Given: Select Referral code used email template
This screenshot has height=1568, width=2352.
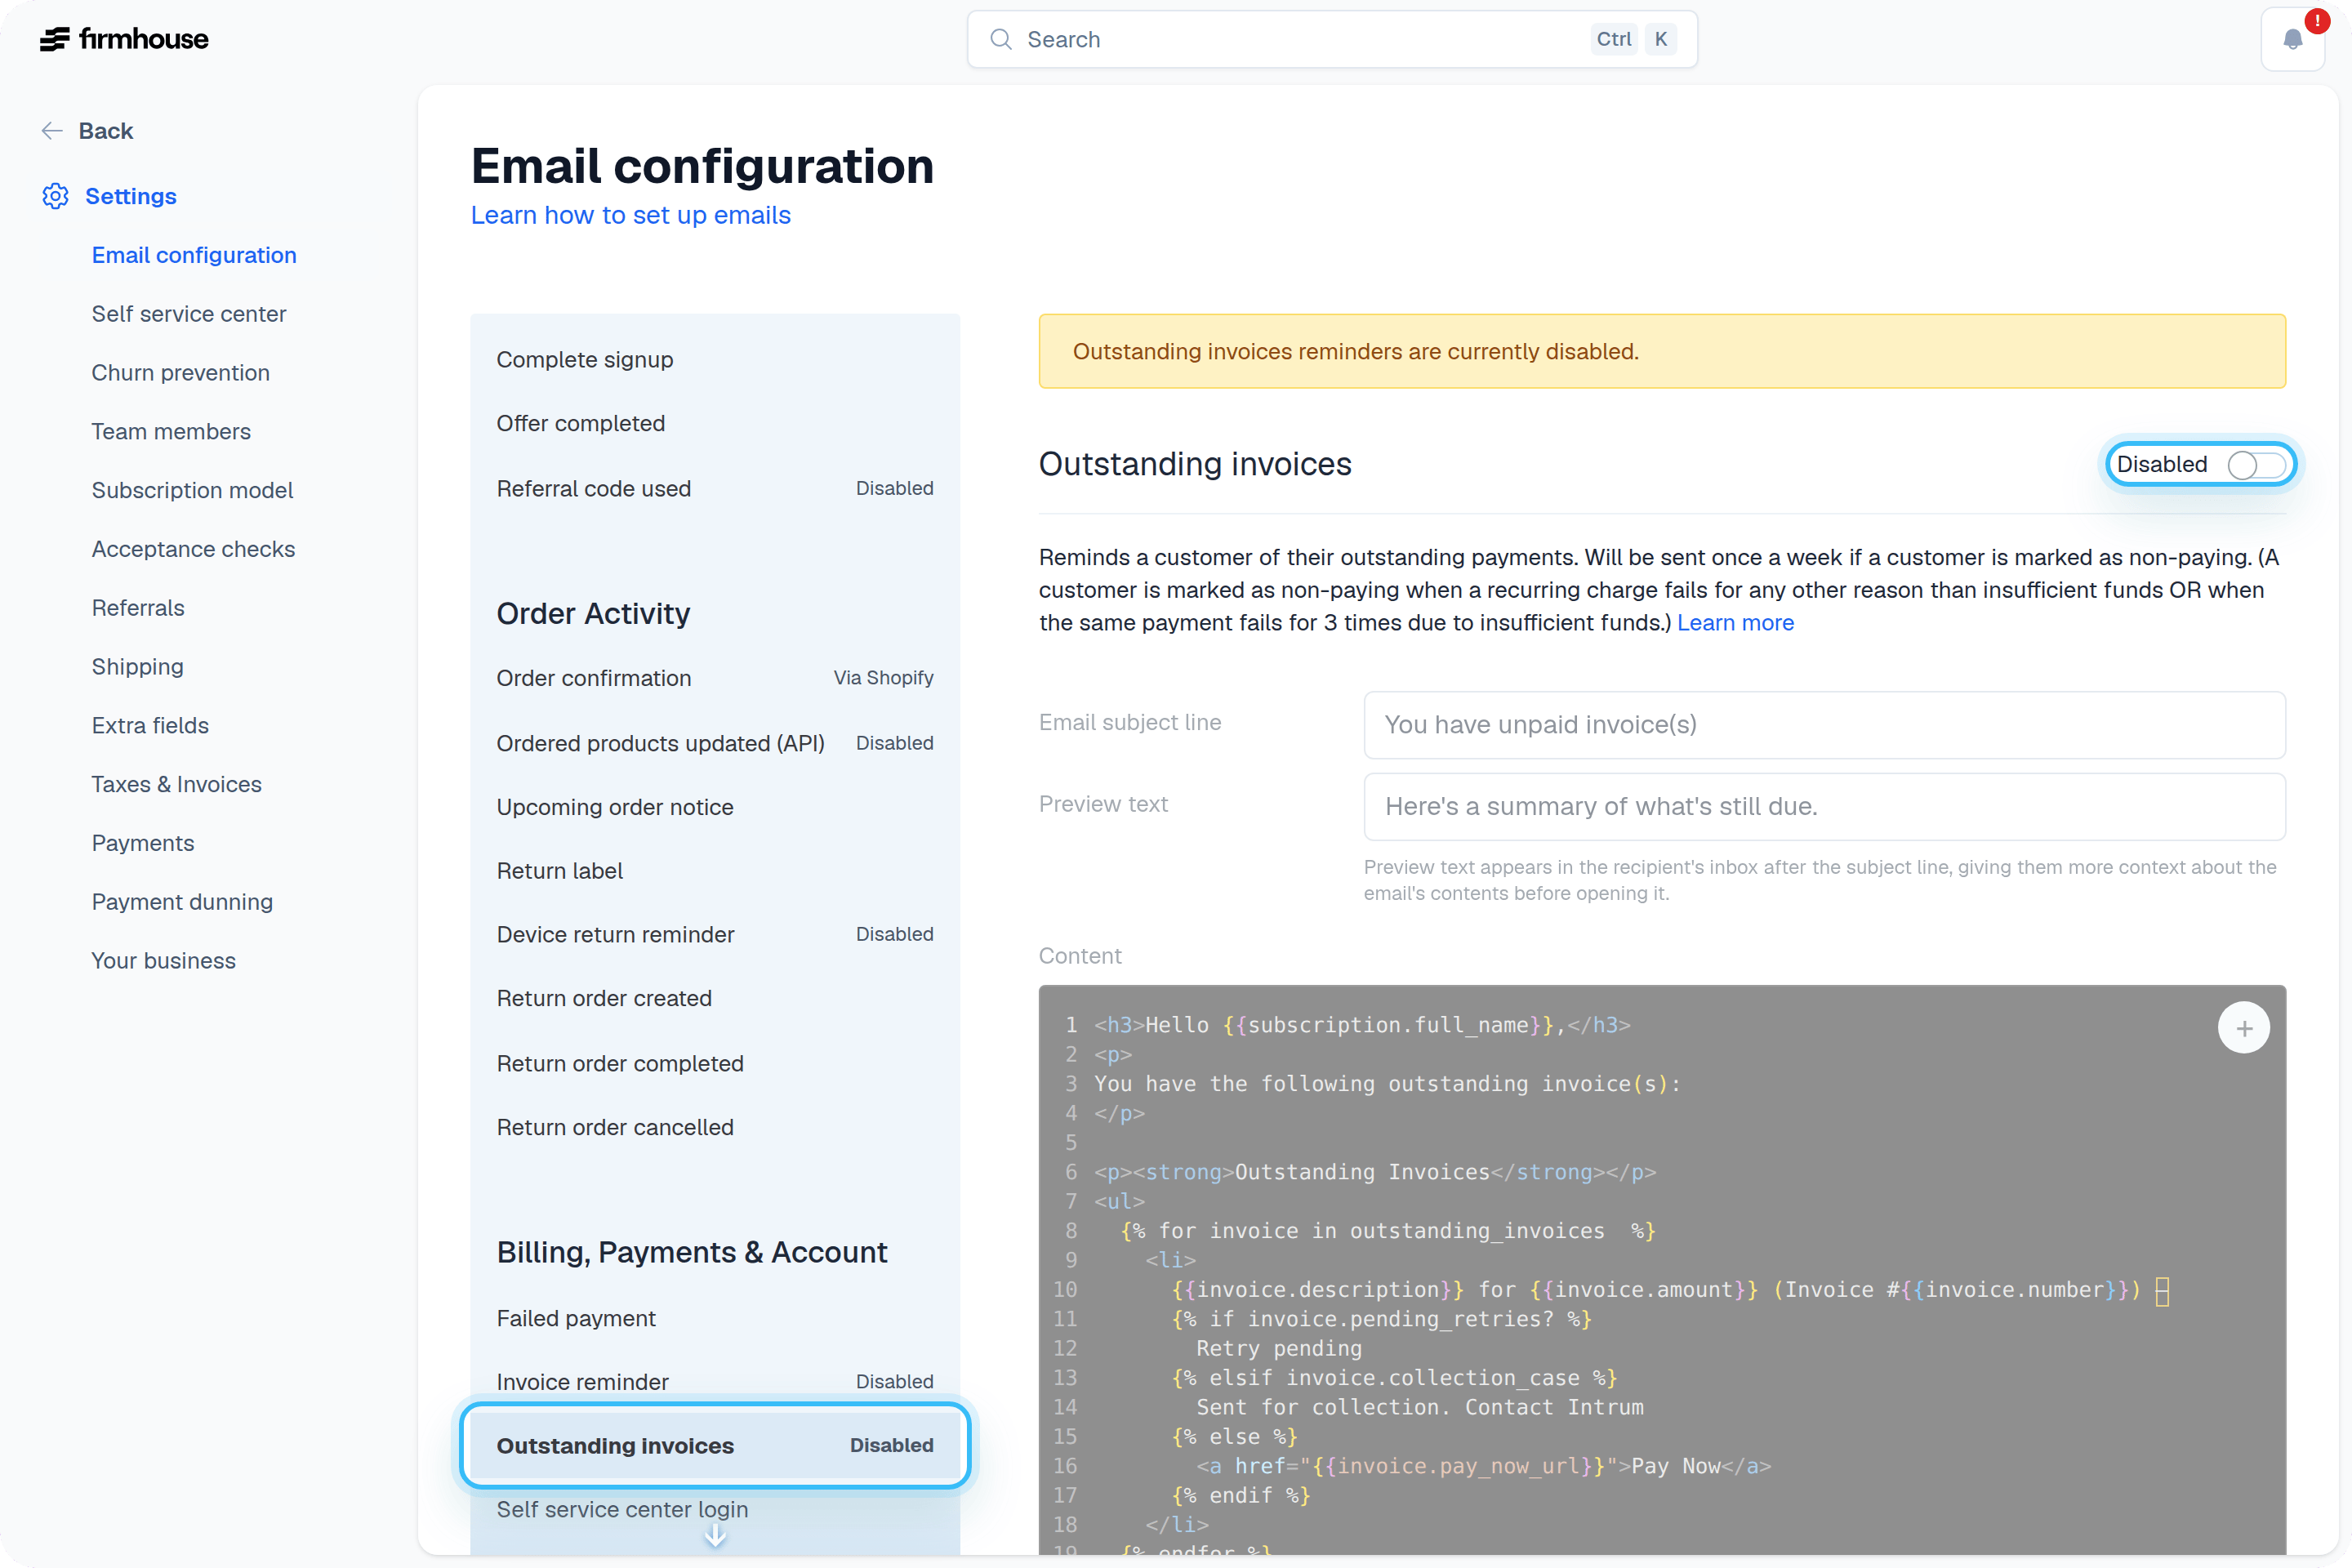Looking at the screenshot, I should (x=715, y=489).
